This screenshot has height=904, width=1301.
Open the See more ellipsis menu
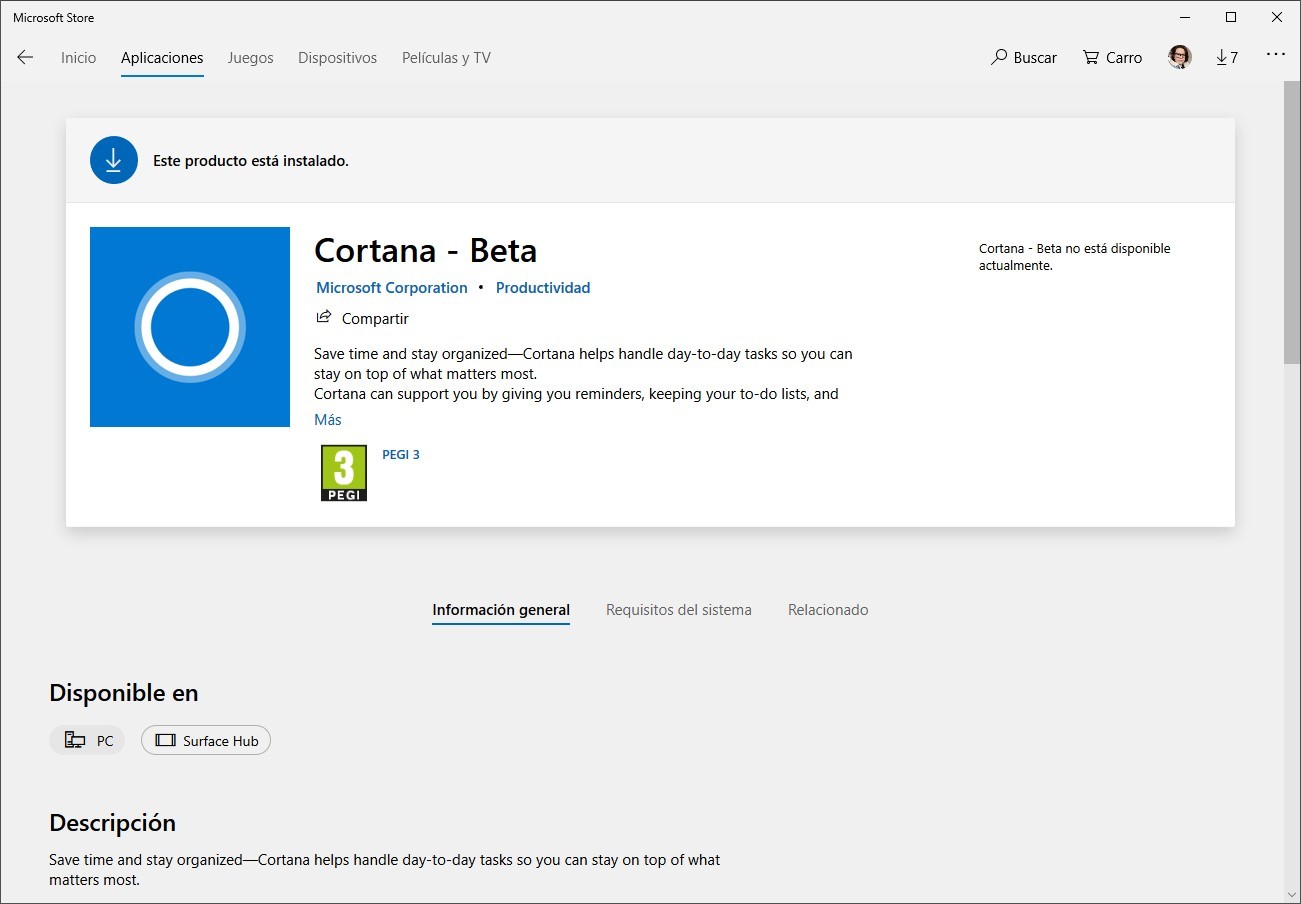click(1276, 55)
